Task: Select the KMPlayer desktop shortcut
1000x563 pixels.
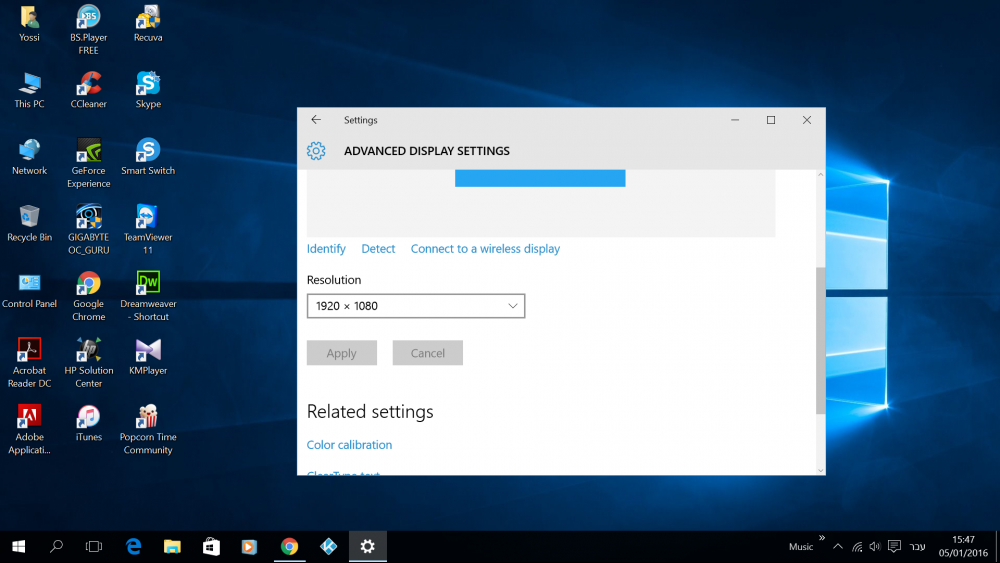Action: (x=148, y=356)
